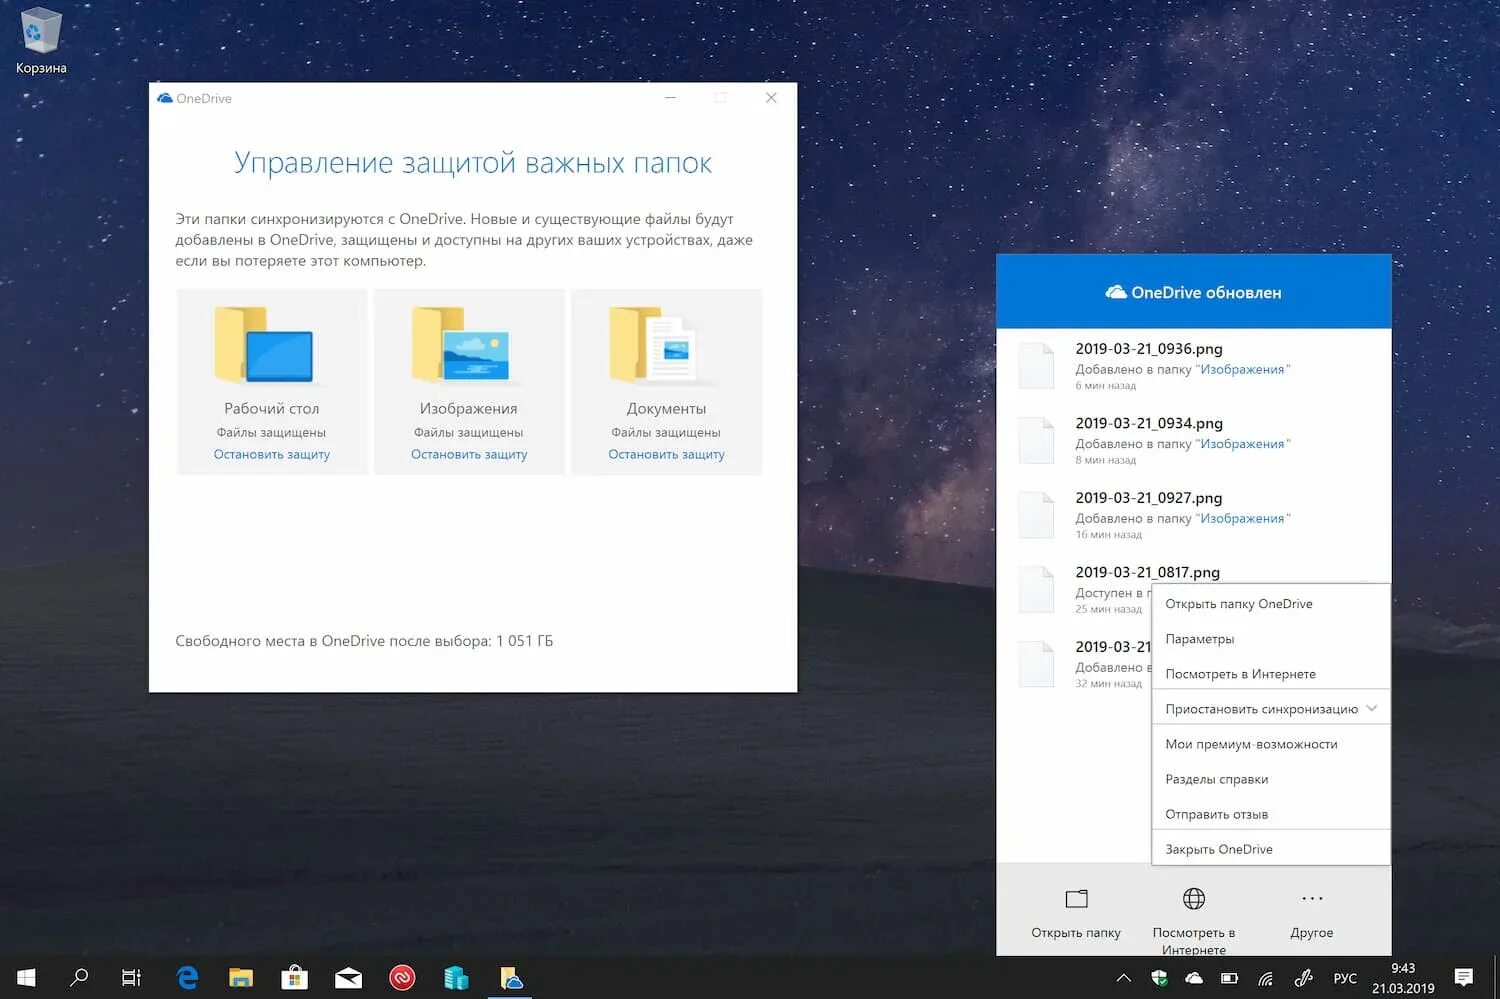Viewport: 1500px width, 999px height.
Task: Open File Explorer from taskbar
Action: (x=241, y=977)
